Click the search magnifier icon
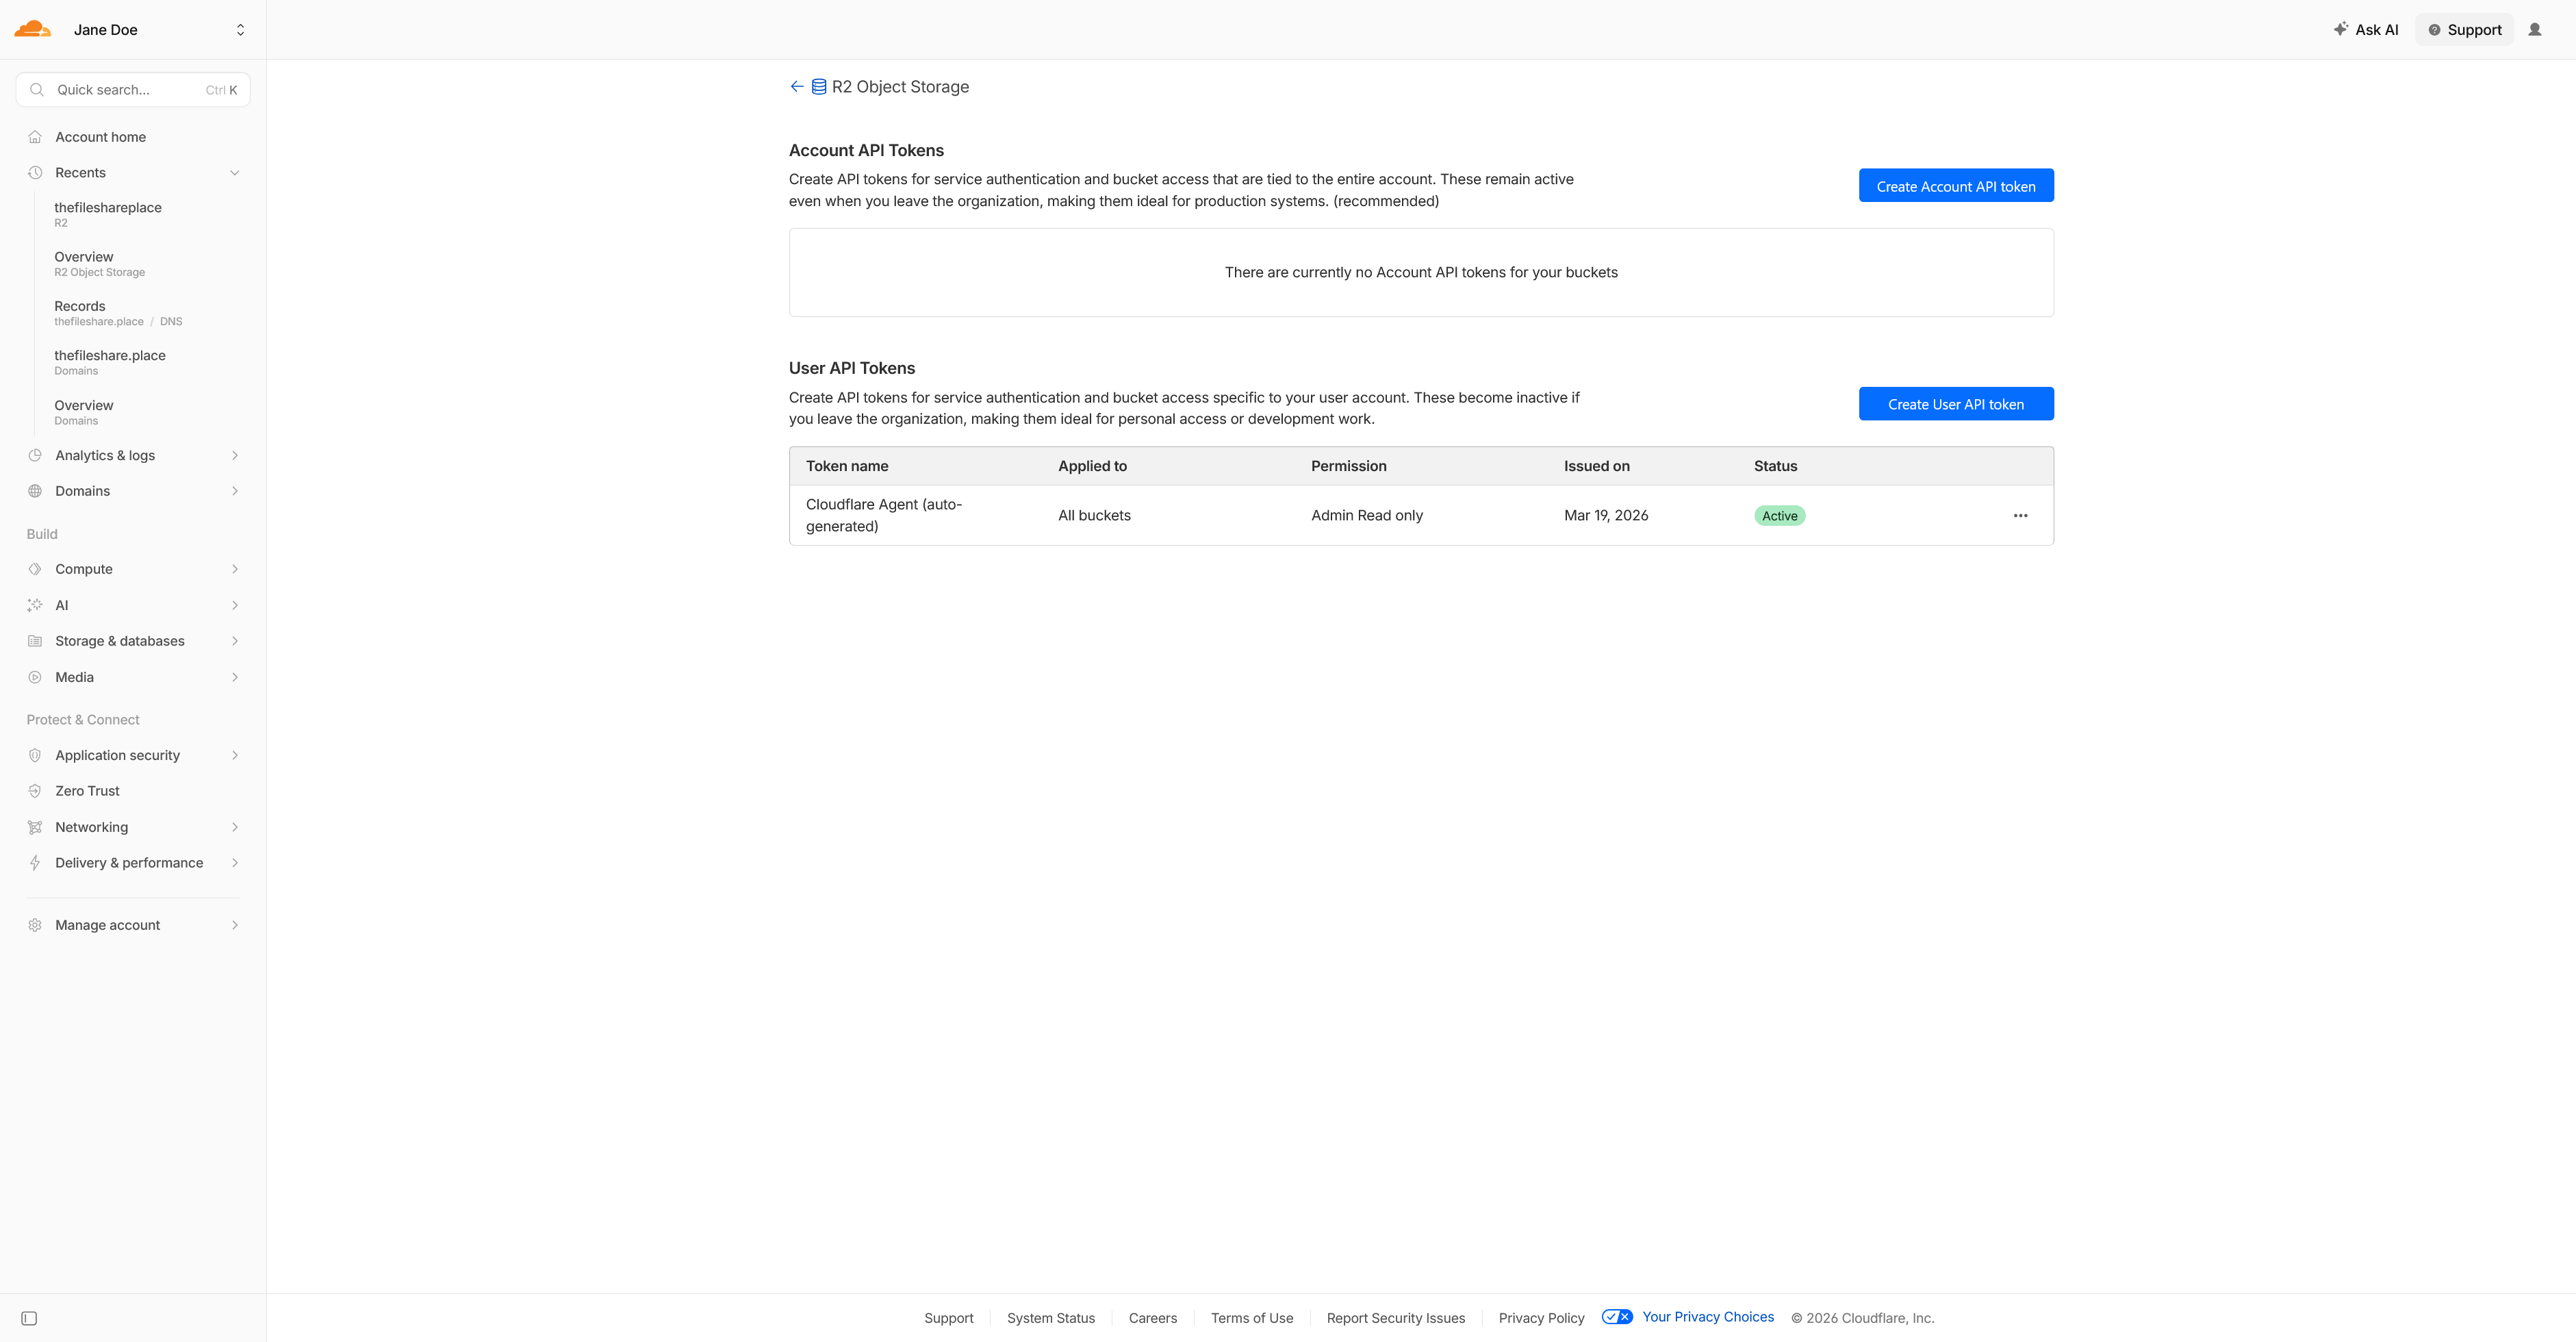Screen dimensions: 2576x1342 [x=37, y=90]
